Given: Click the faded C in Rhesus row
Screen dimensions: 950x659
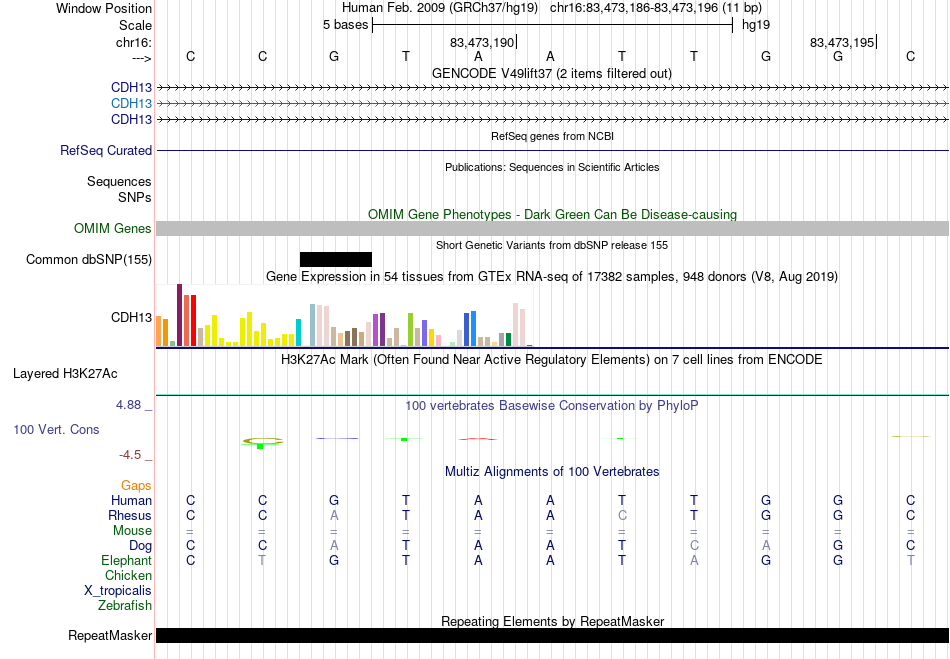Looking at the screenshot, I should 622,515.
